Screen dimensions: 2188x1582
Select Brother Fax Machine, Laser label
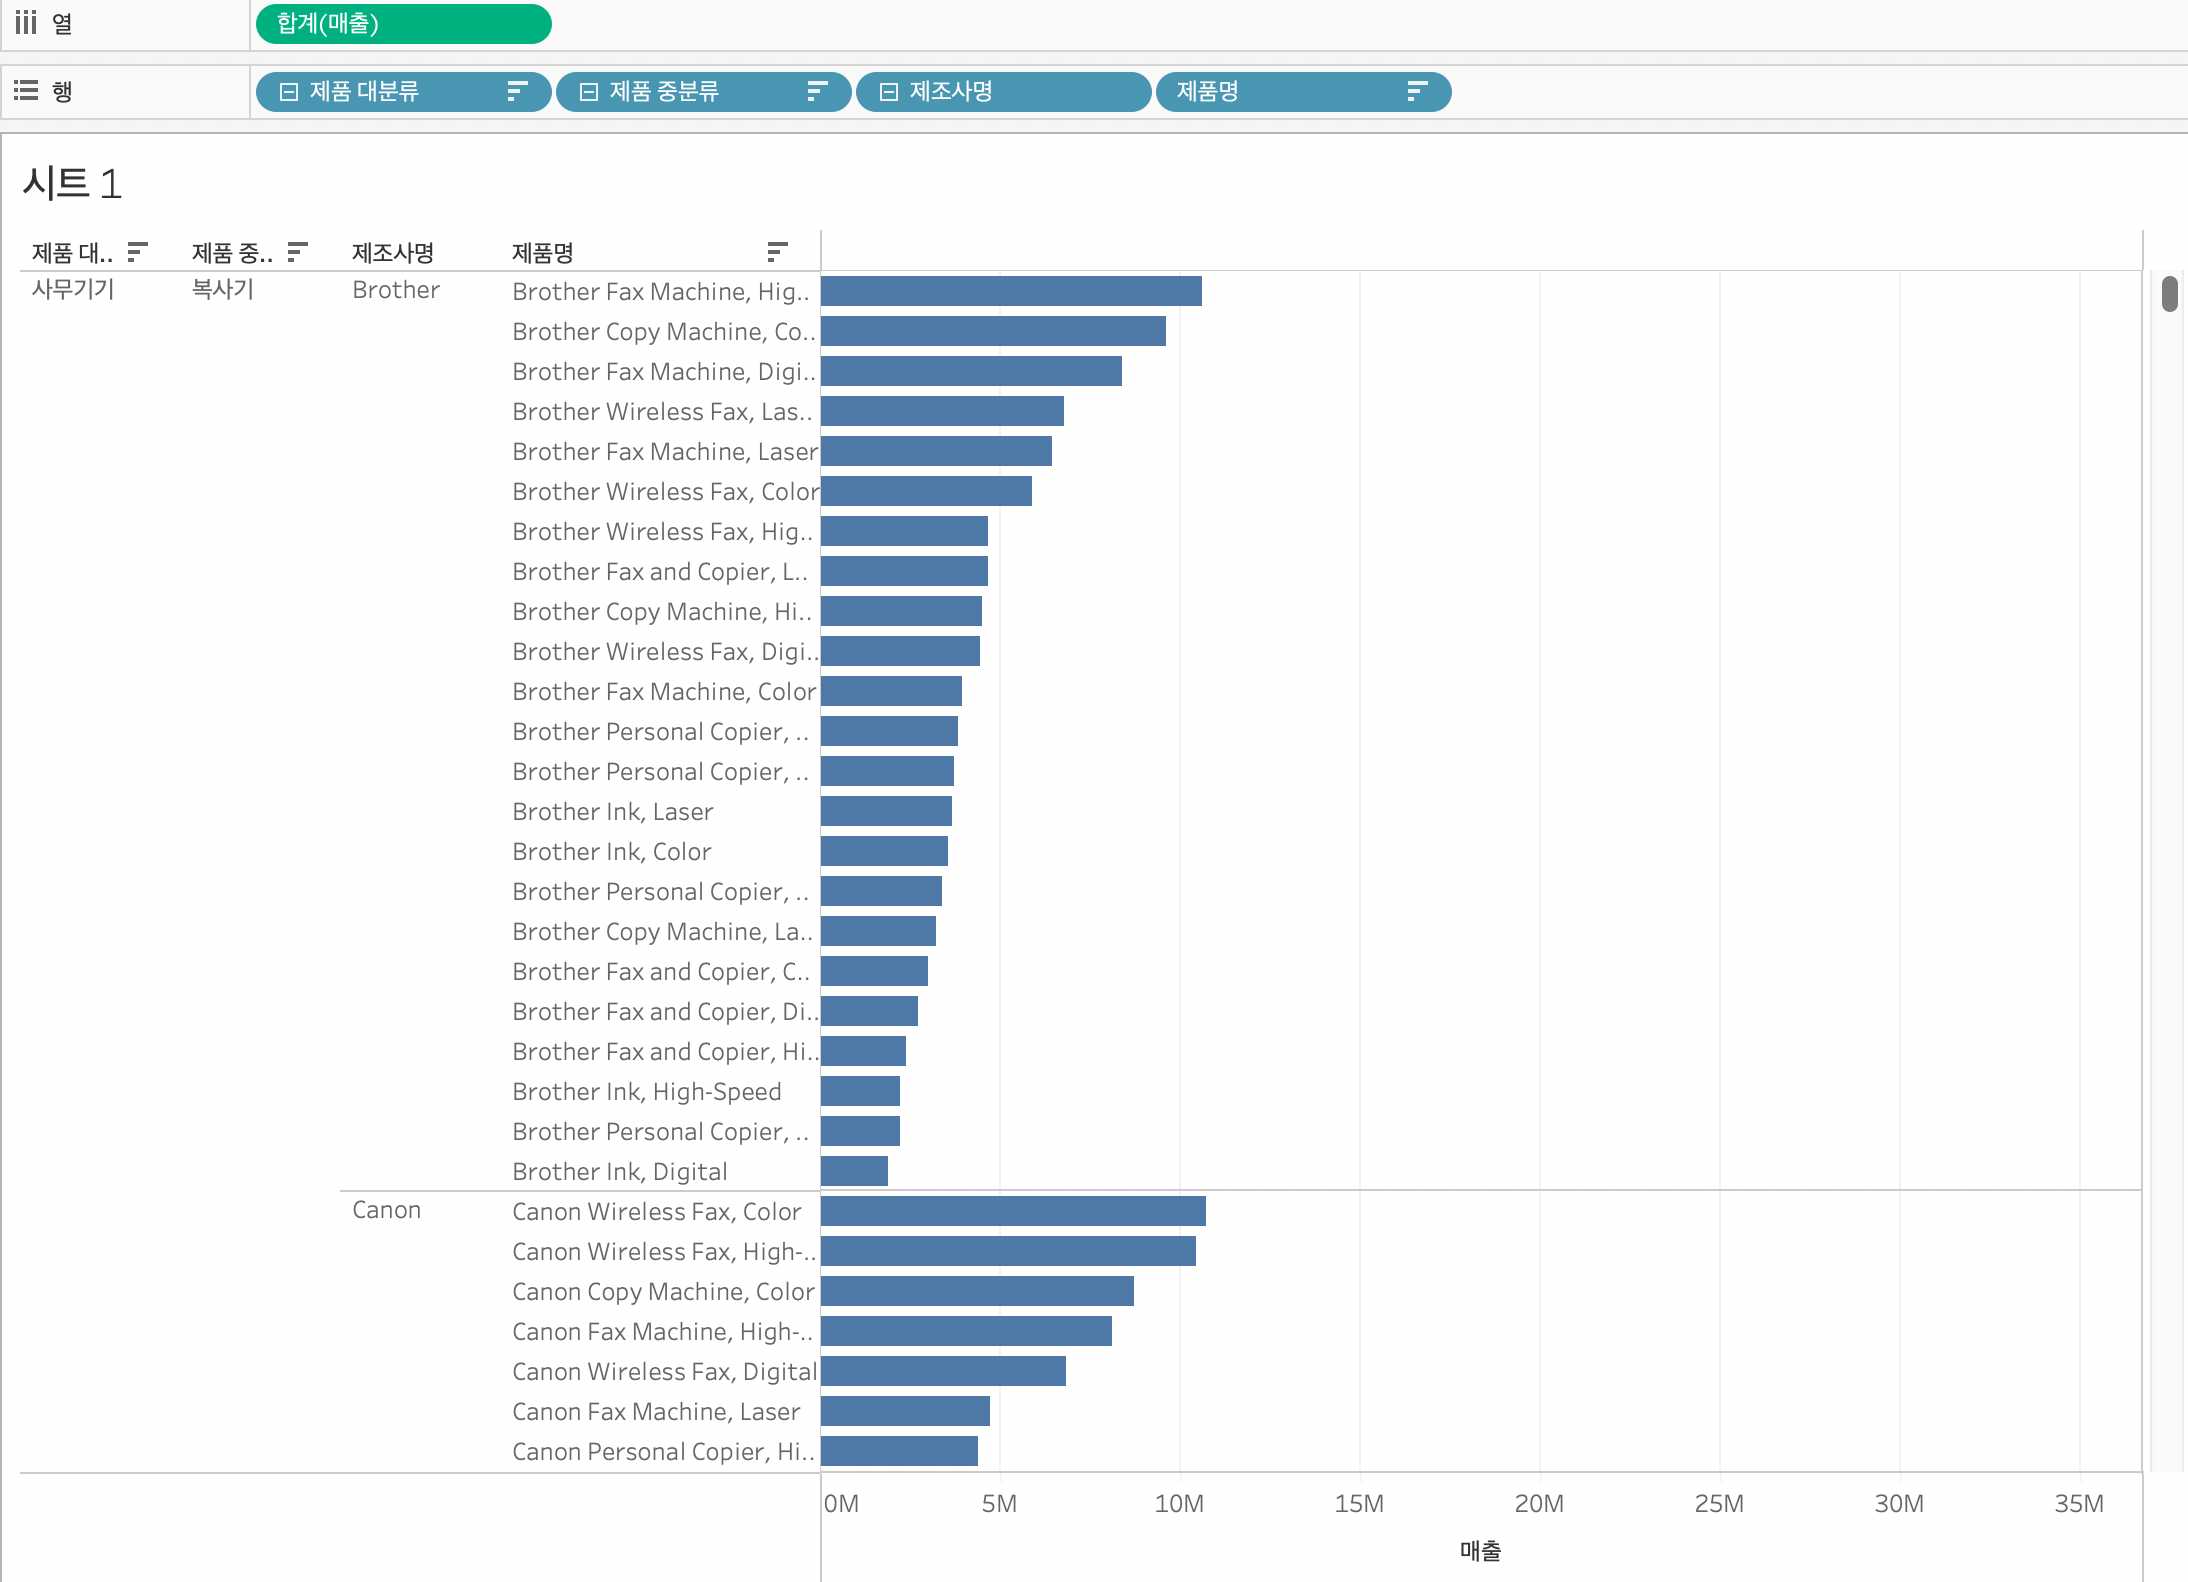click(665, 451)
